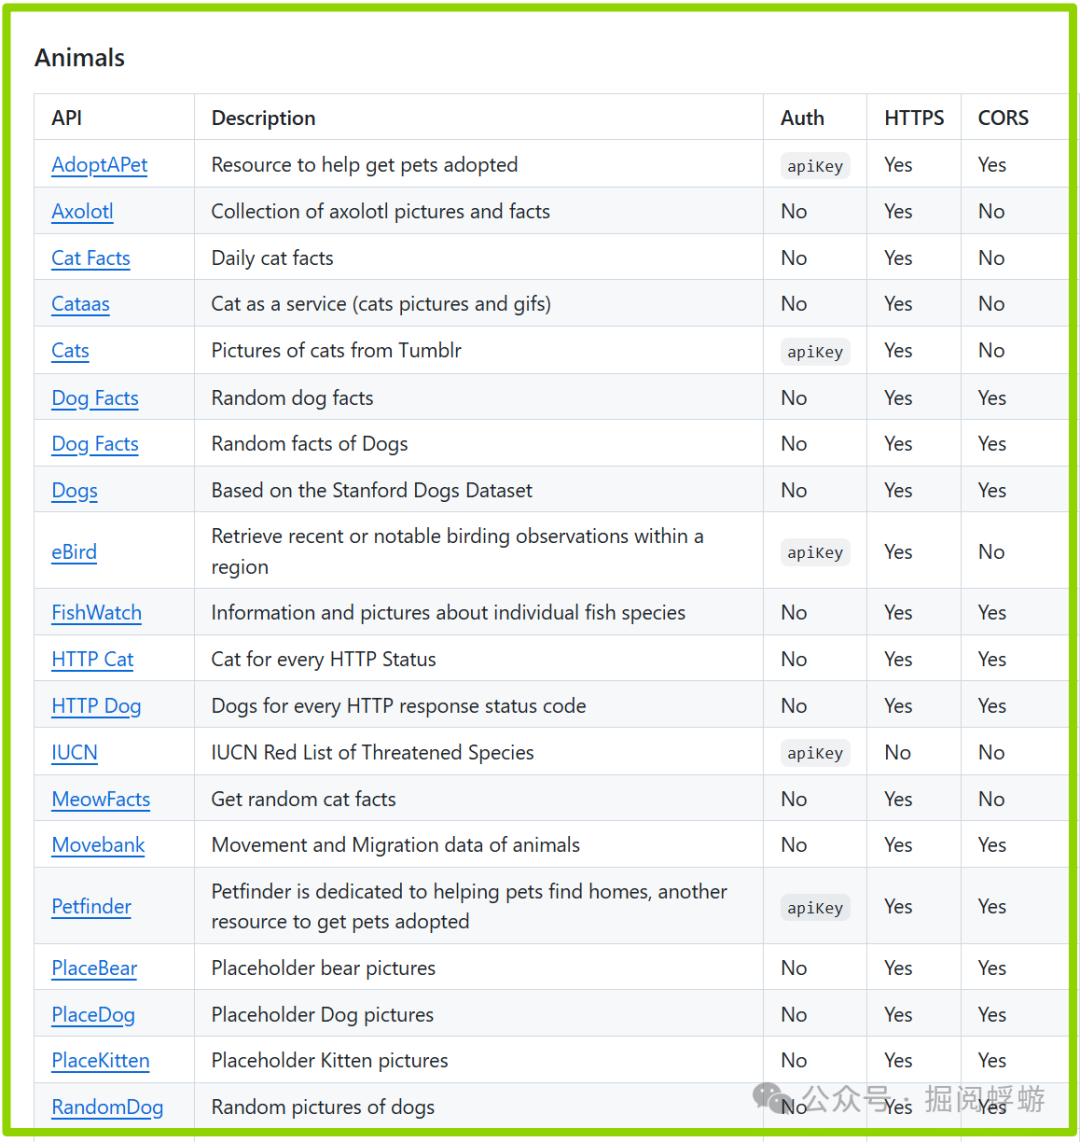Visit the Cataas API link
The width and height of the screenshot is (1080, 1142).
tap(80, 304)
